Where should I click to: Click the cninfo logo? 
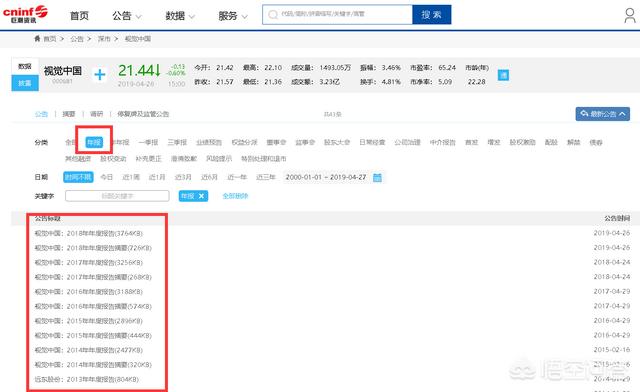coord(25,14)
